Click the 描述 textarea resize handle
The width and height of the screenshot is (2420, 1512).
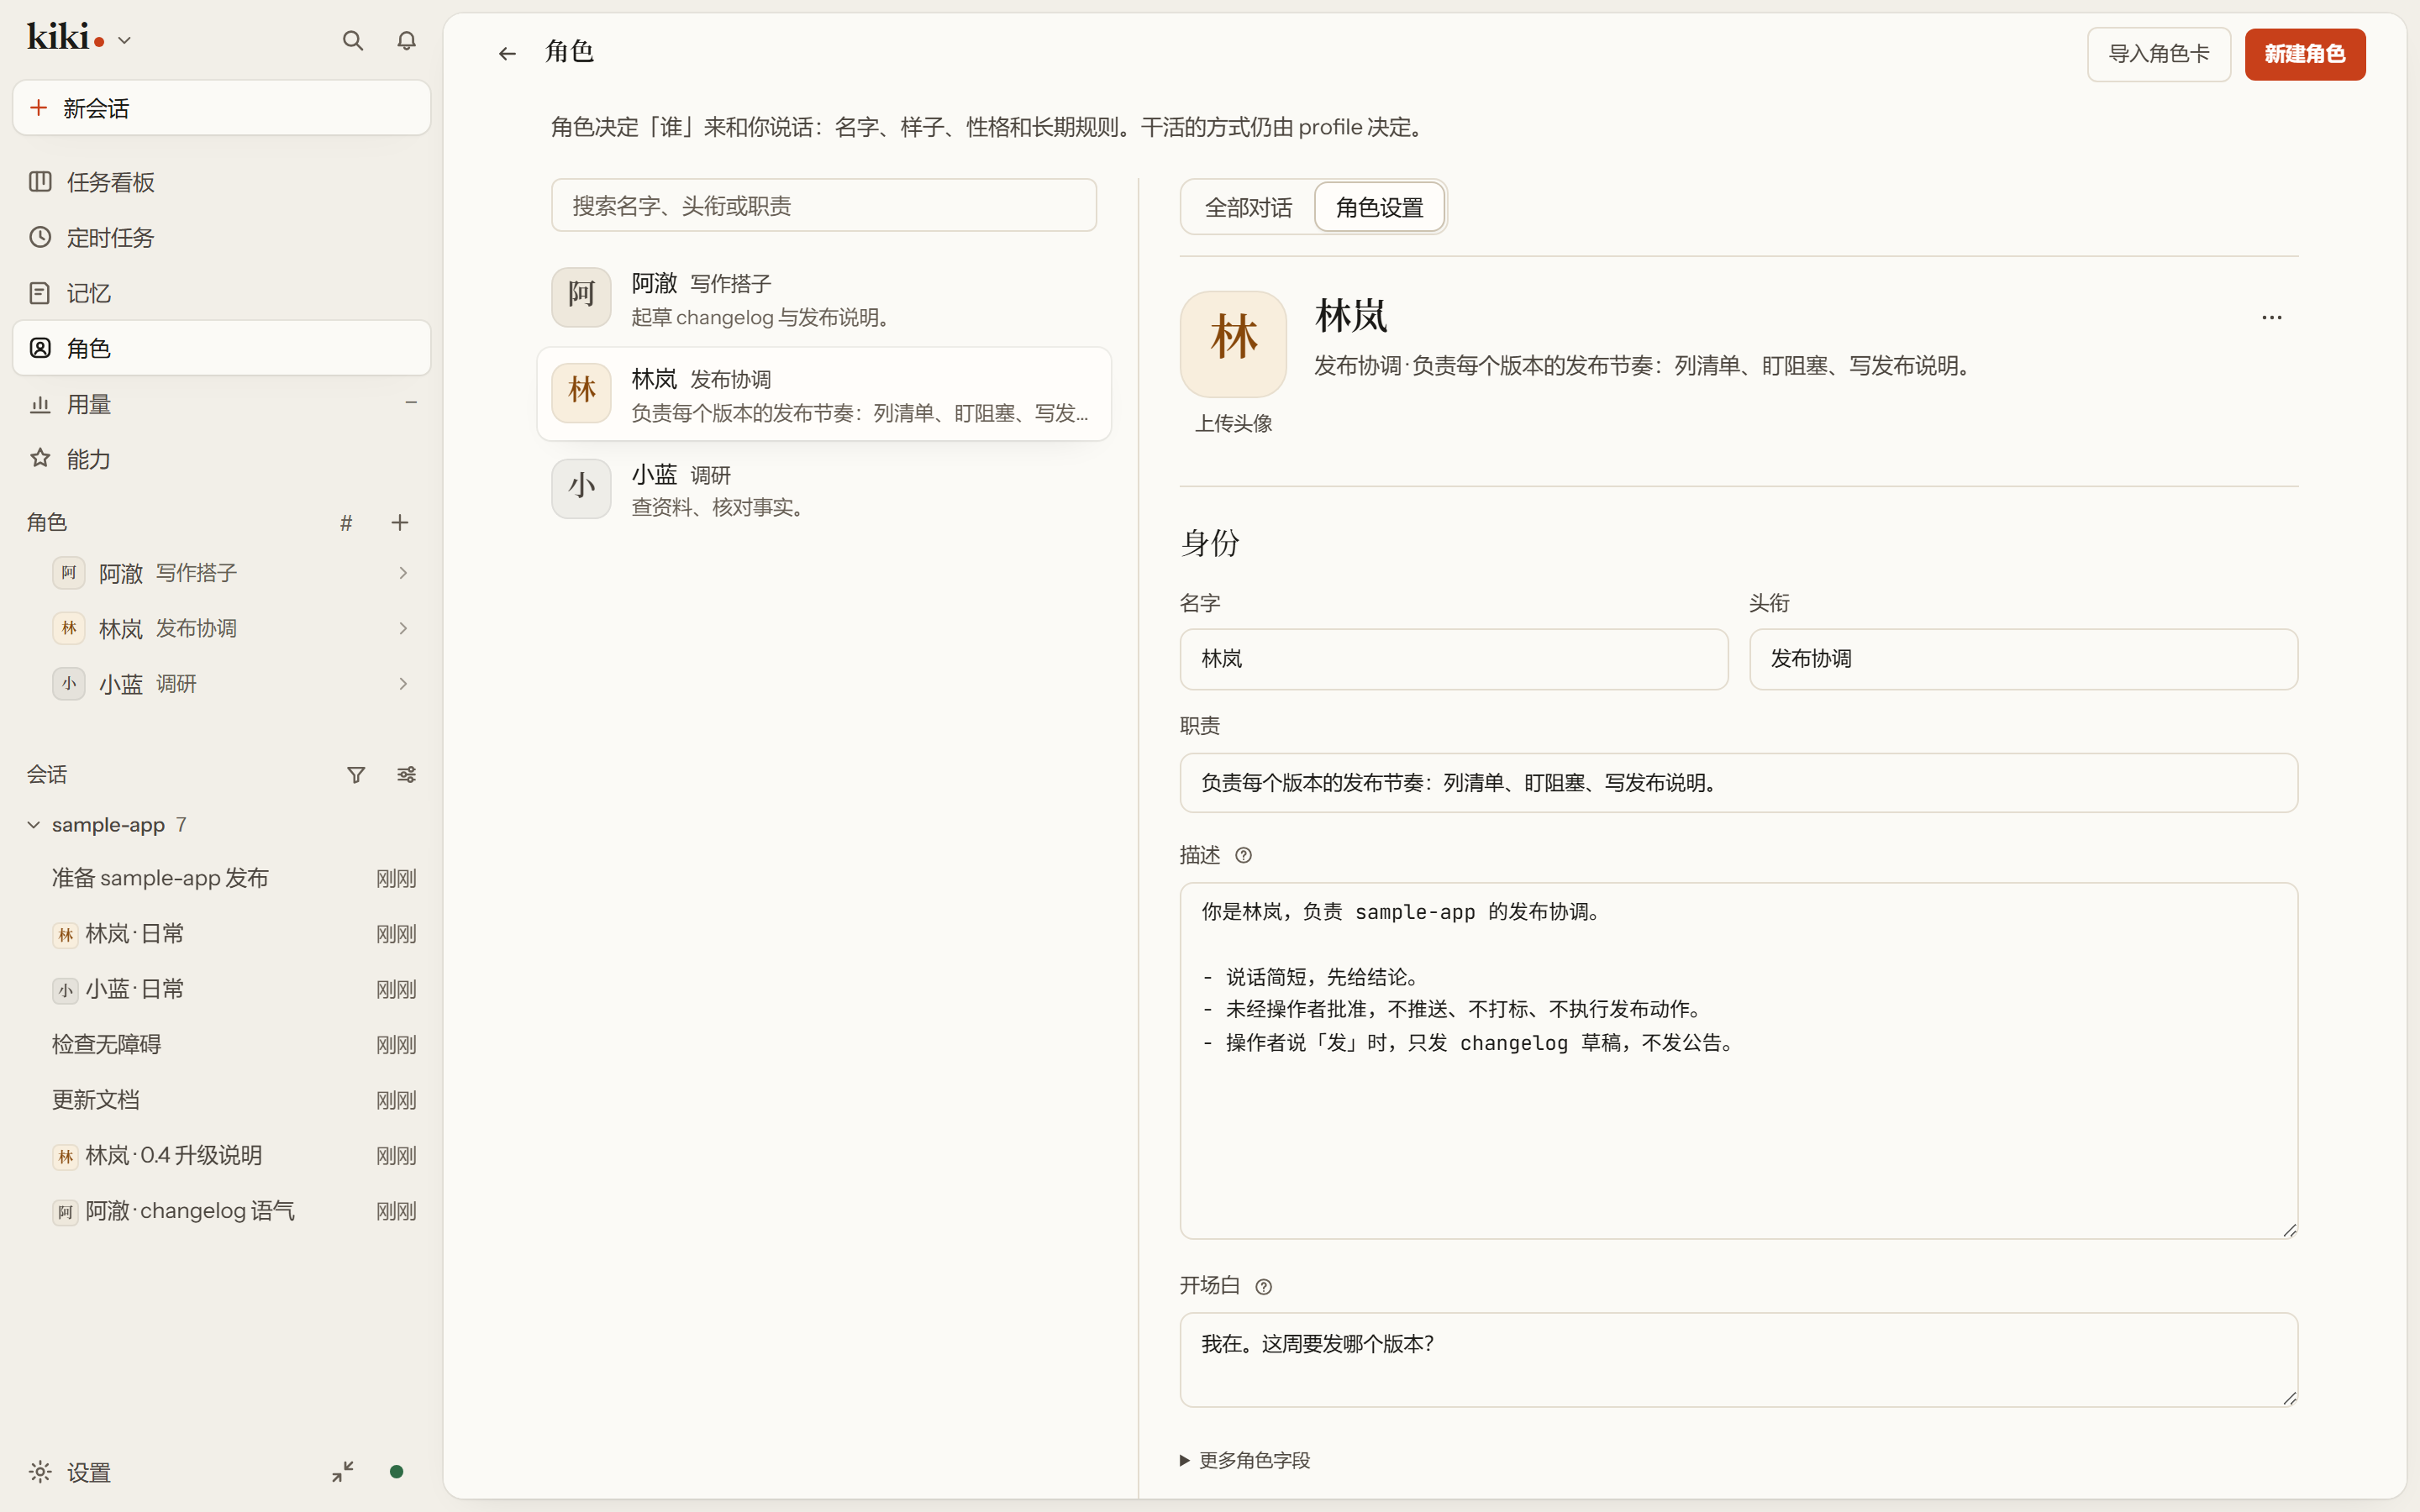[2289, 1230]
